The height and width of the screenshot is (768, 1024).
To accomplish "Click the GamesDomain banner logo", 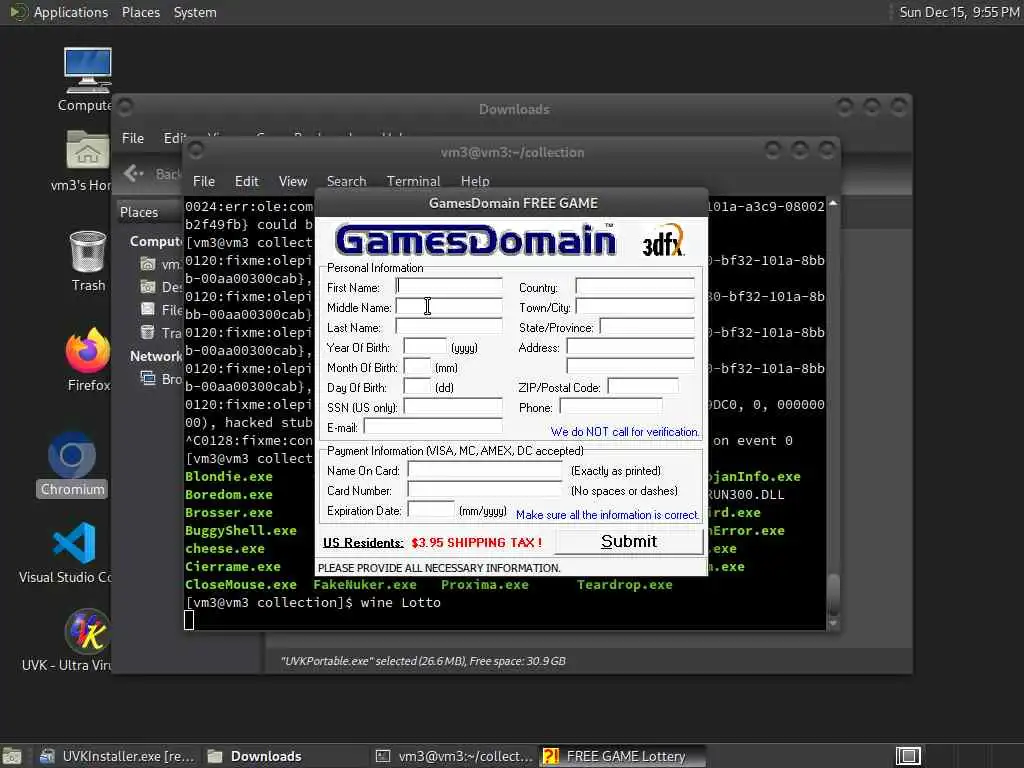I will coord(475,240).
